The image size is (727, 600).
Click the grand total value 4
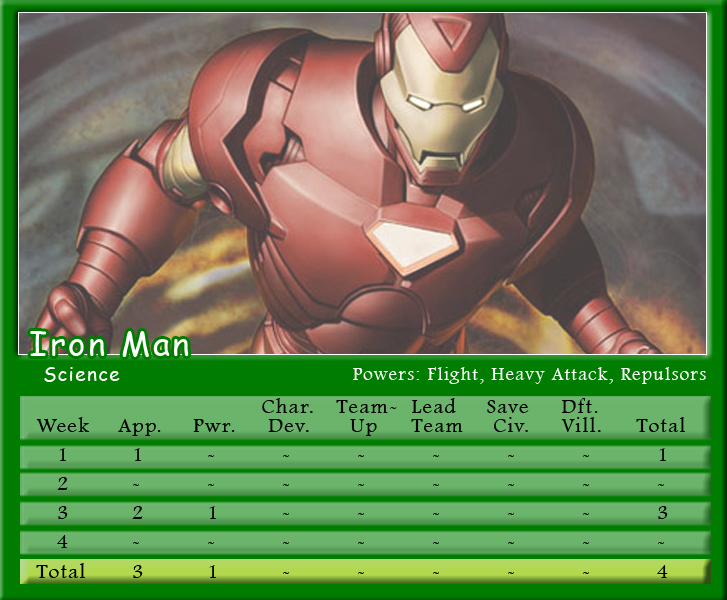(x=661, y=572)
